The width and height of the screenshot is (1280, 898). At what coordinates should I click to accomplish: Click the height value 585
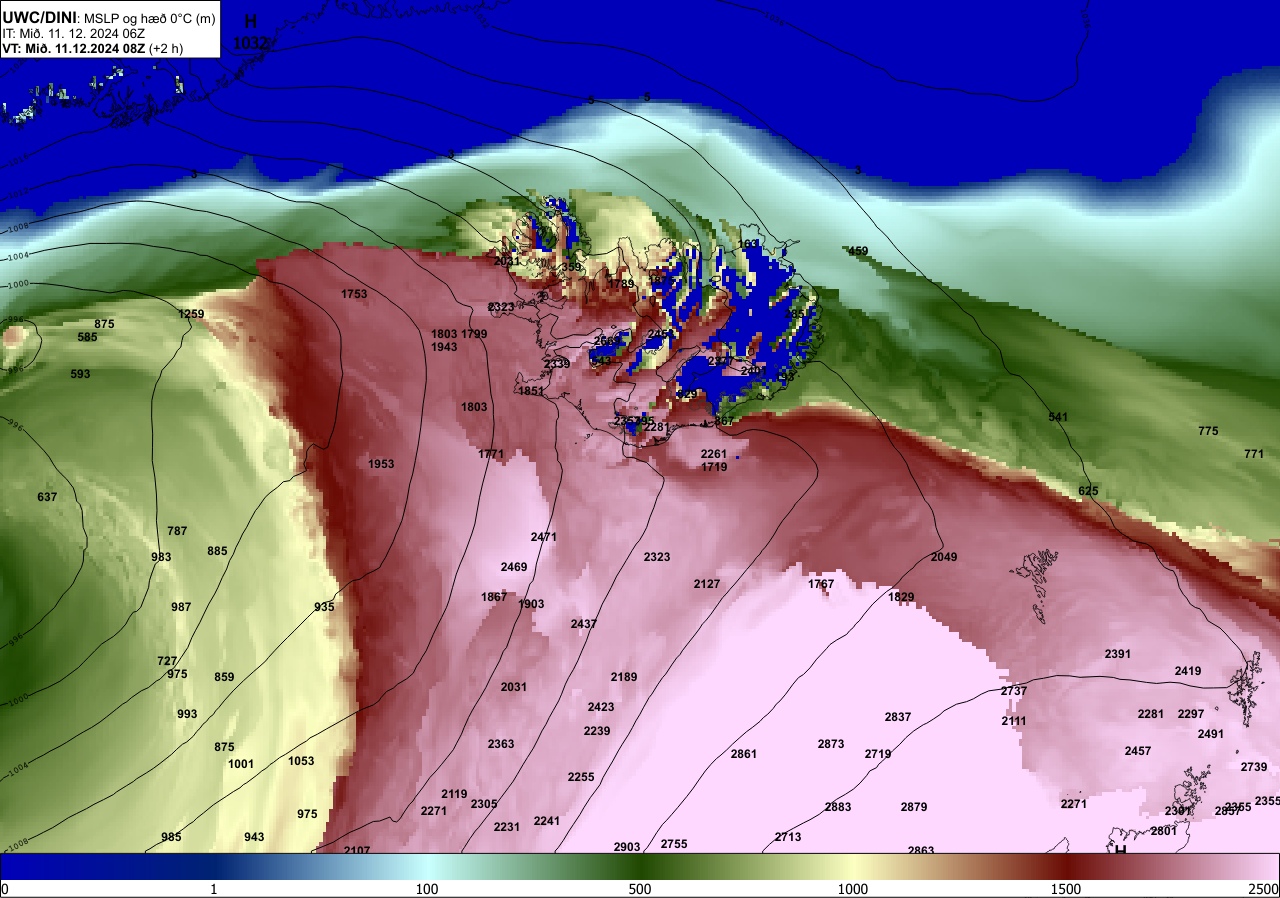click(88, 337)
